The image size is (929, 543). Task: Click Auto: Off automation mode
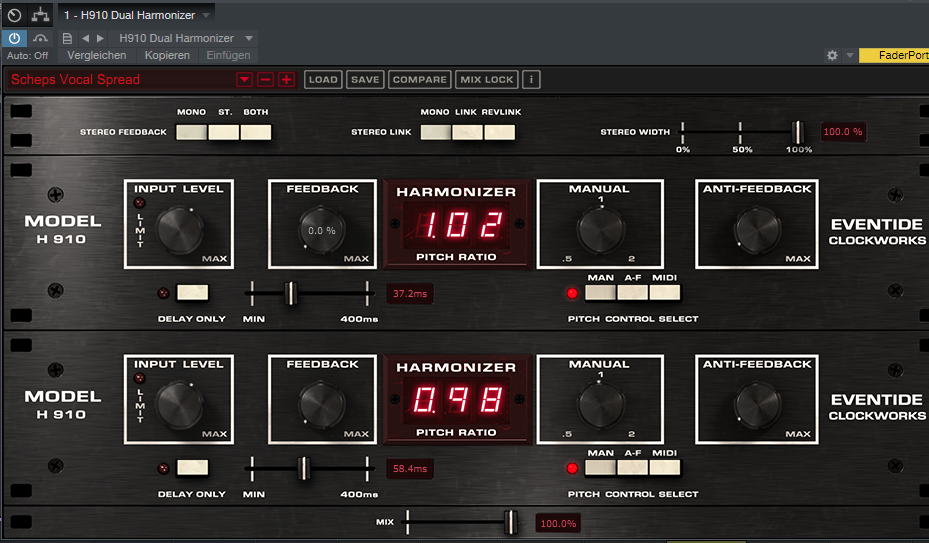[27, 55]
